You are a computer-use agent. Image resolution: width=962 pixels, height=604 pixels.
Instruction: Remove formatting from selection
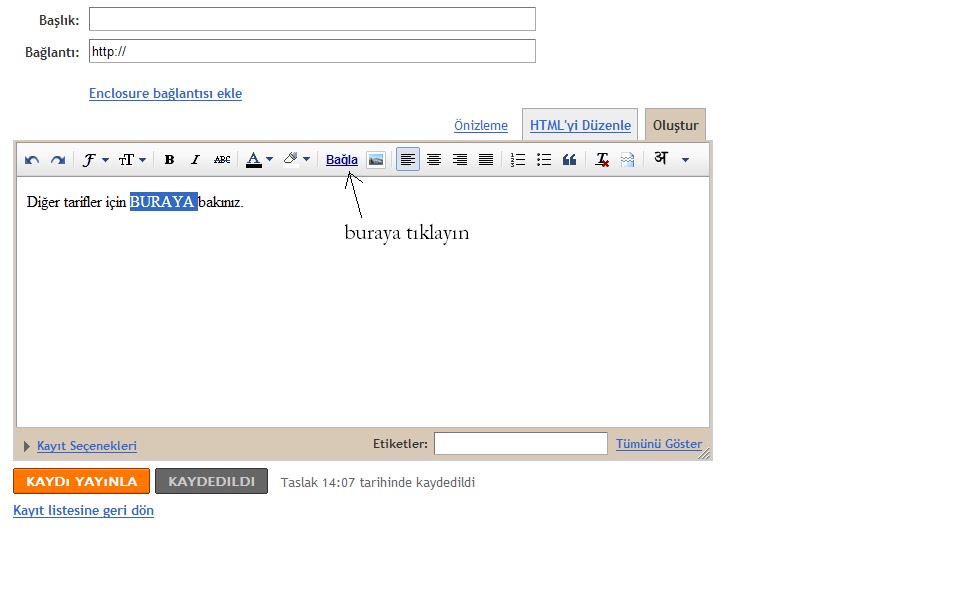point(602,160)
